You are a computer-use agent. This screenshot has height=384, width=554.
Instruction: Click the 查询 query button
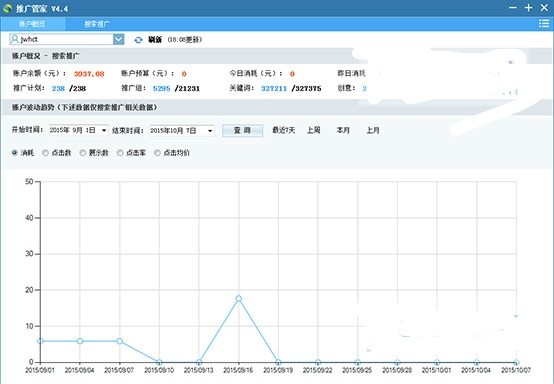coord(242,130)
